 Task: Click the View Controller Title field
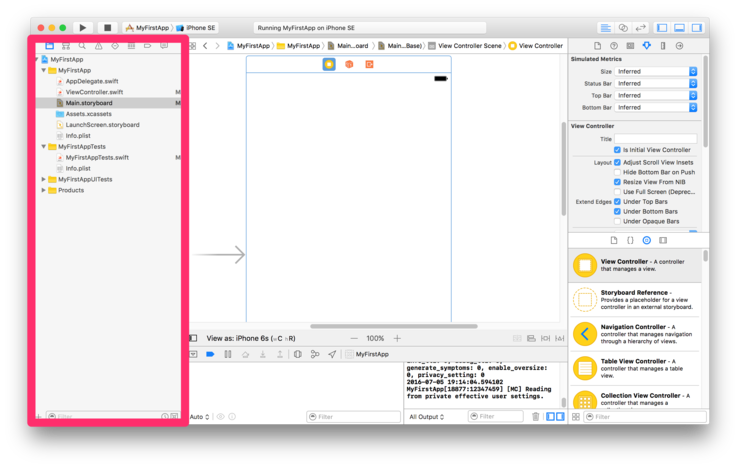656,139
